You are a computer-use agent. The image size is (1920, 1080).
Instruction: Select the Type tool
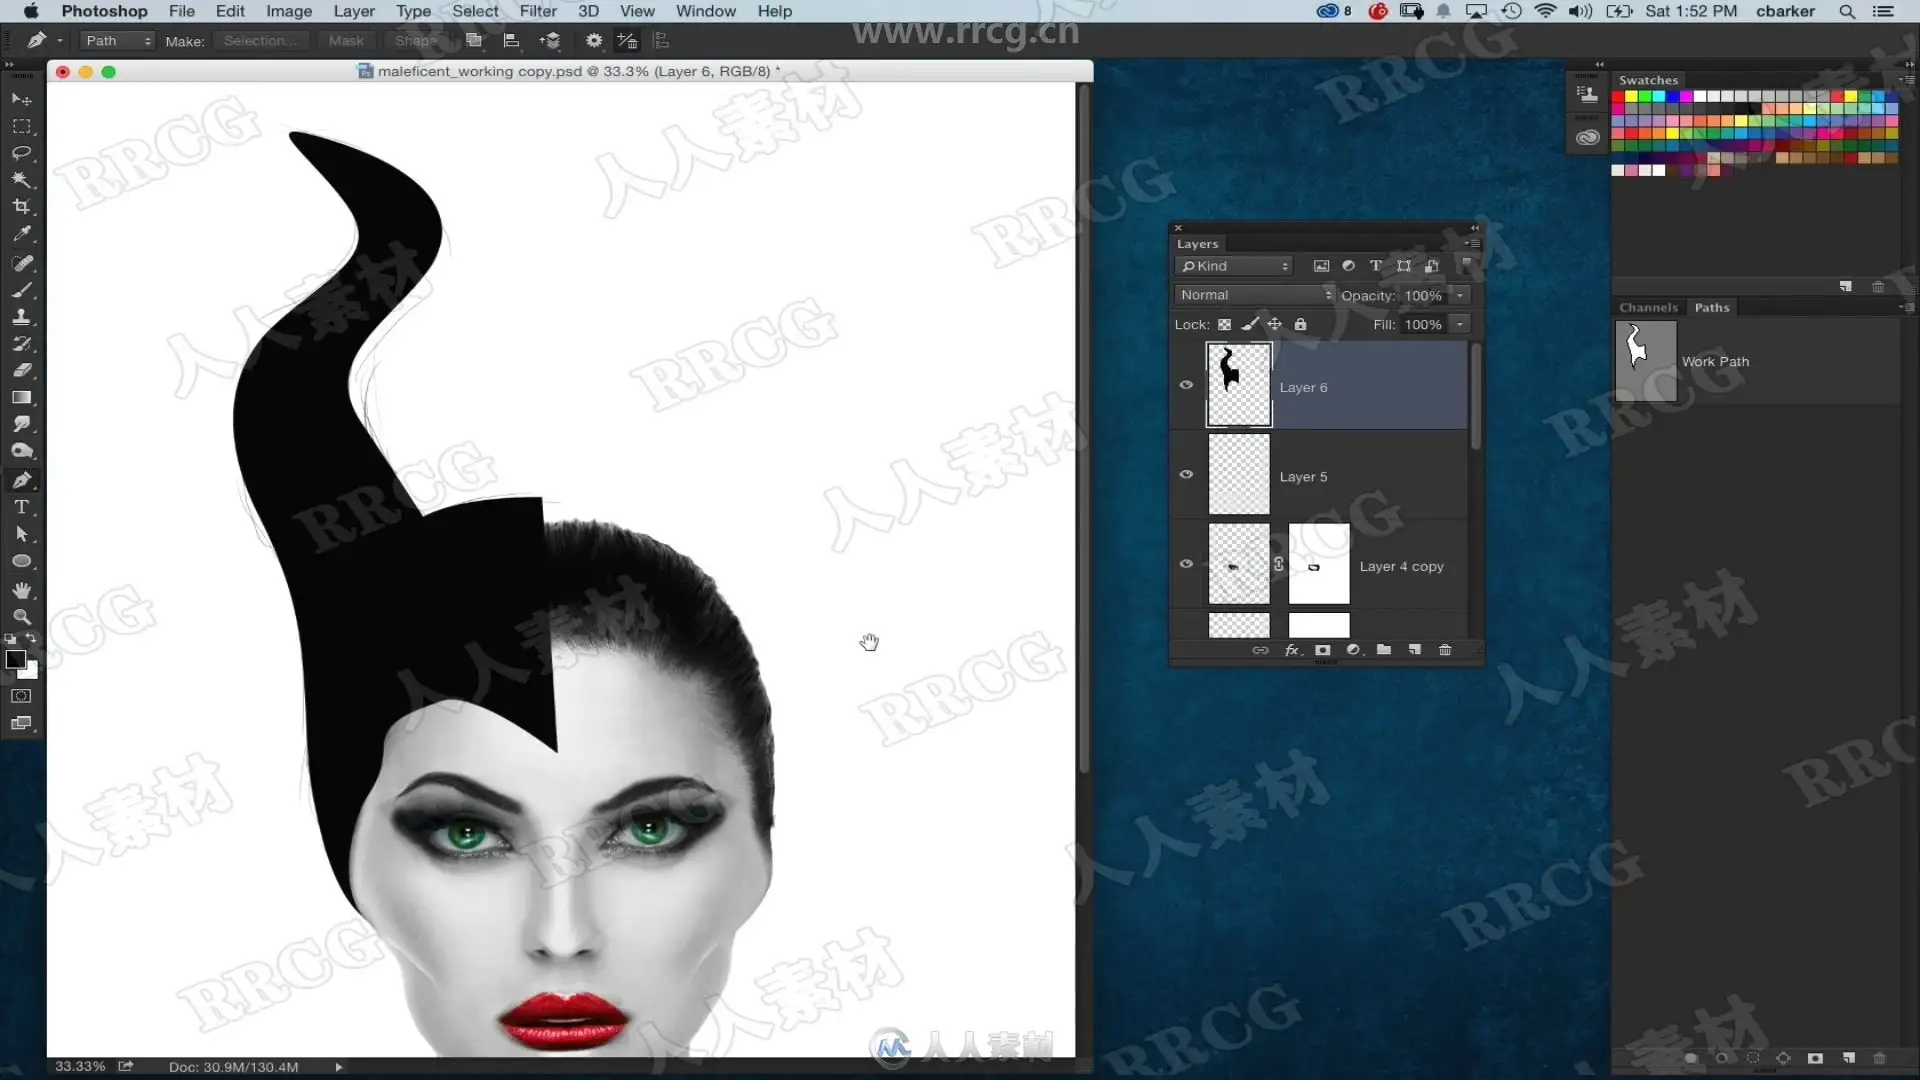(21, 507)
